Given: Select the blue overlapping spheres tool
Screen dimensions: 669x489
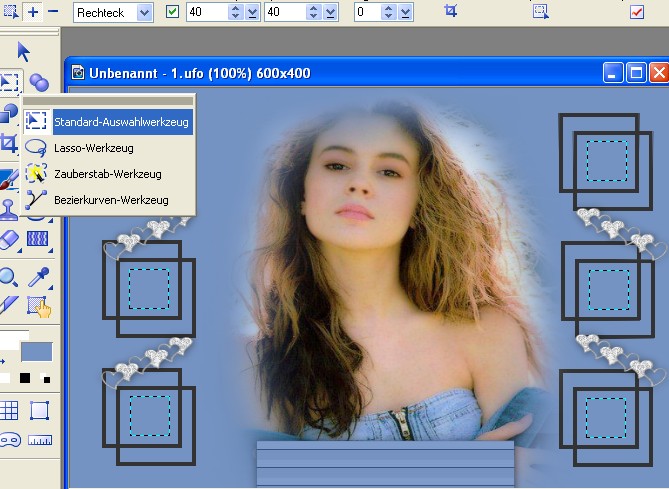Looking at the screenshot, I should point(39,82).
